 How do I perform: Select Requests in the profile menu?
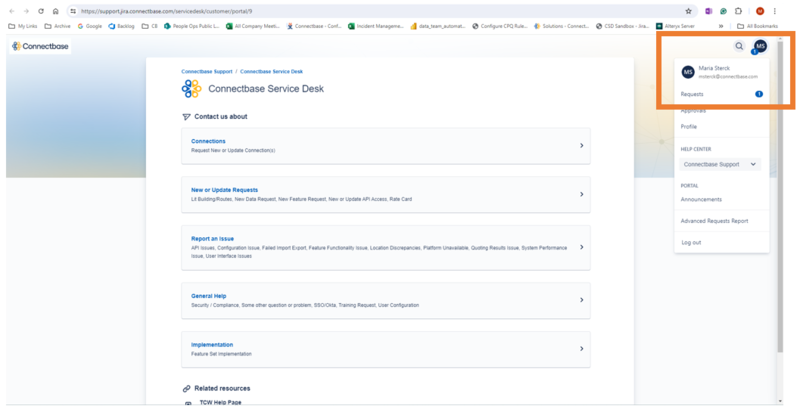pos(693,94)
